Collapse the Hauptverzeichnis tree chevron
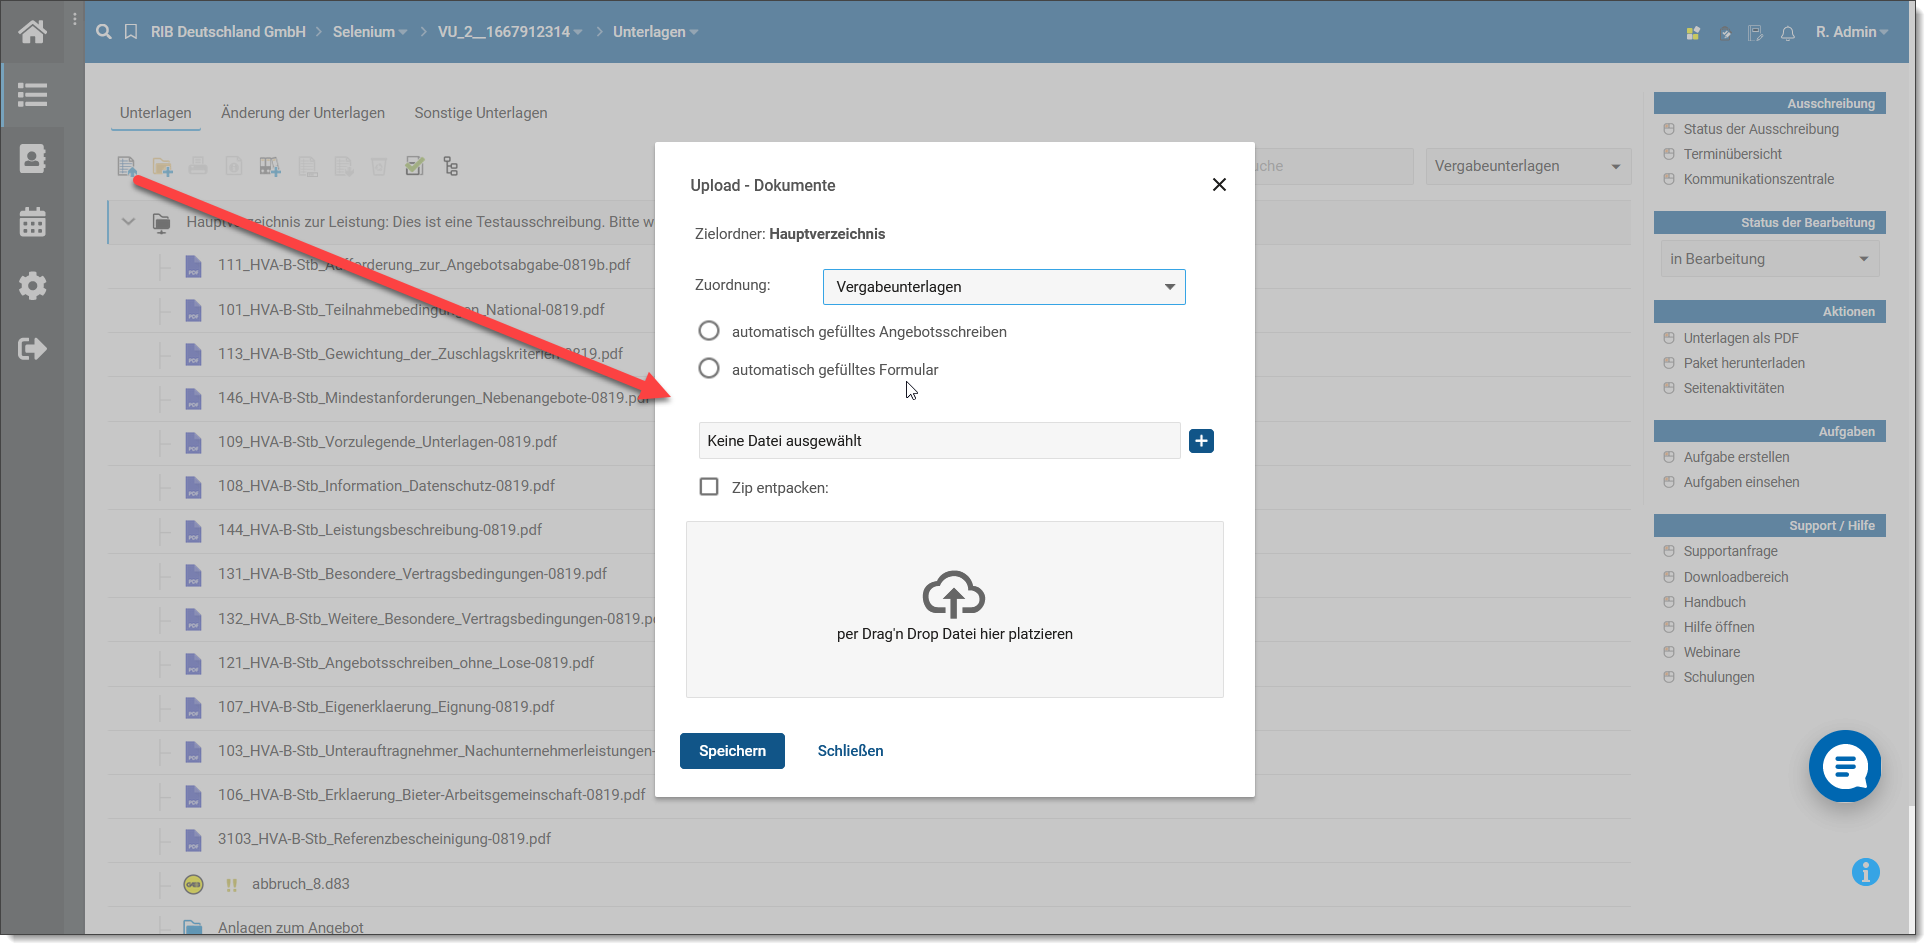The height and width of the screenshot is (950, 1931). pos(128,222)
